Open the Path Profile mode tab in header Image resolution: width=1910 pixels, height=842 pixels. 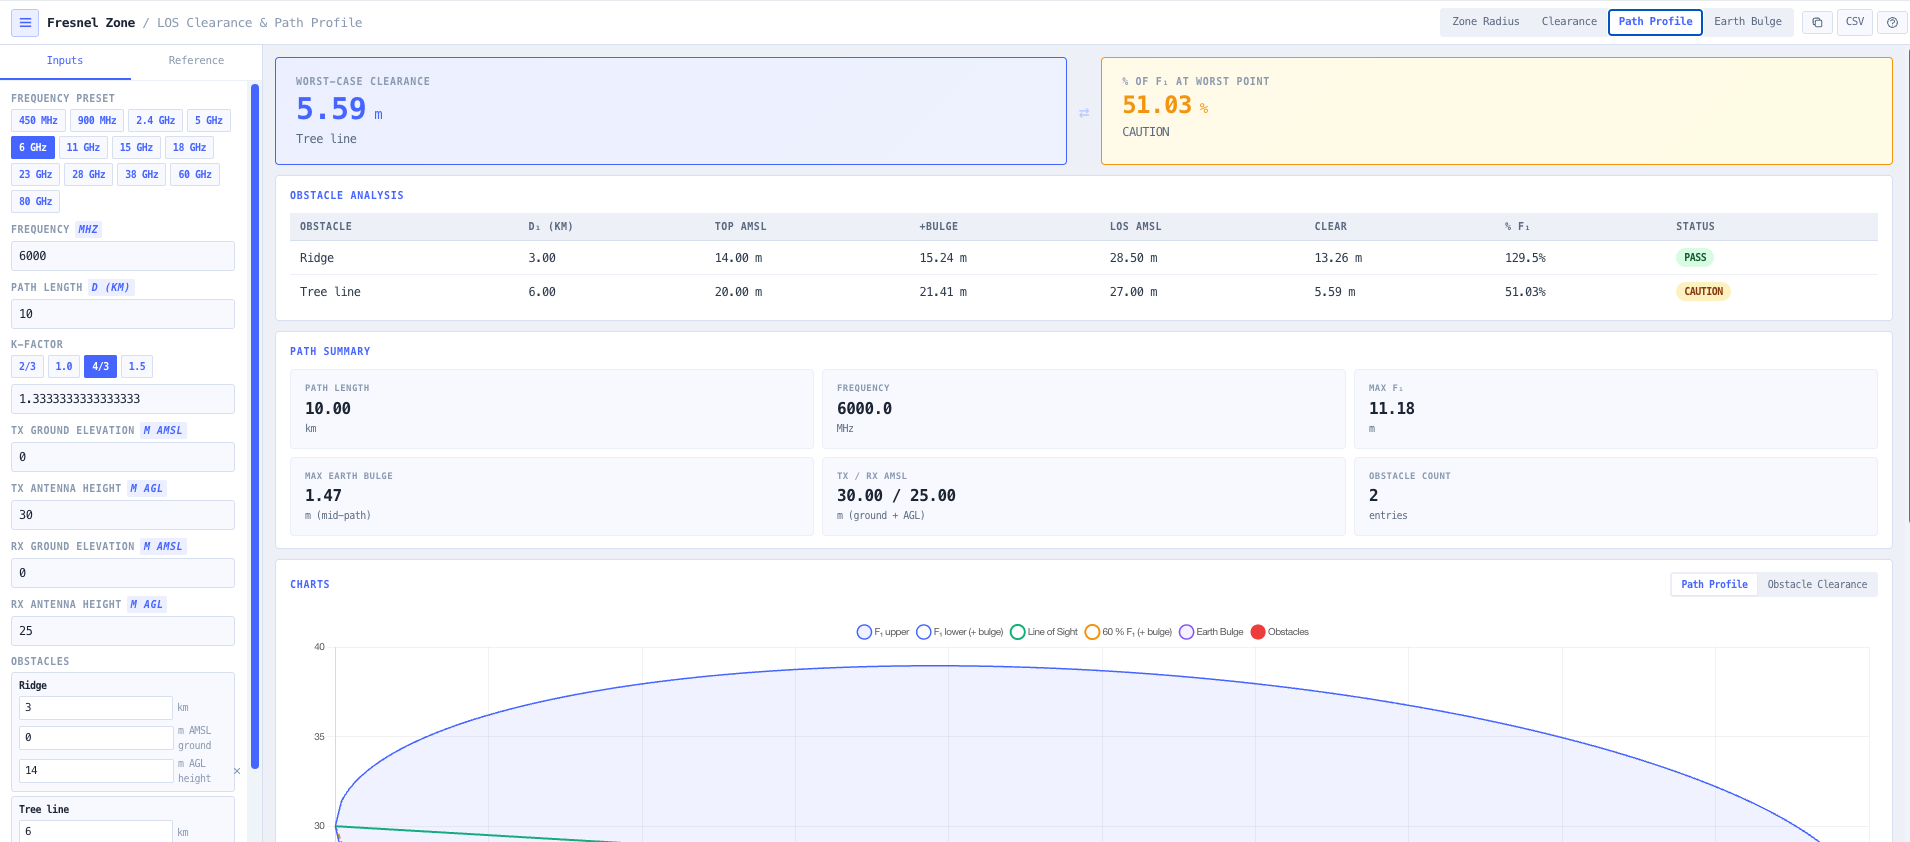pos(1655,22)
